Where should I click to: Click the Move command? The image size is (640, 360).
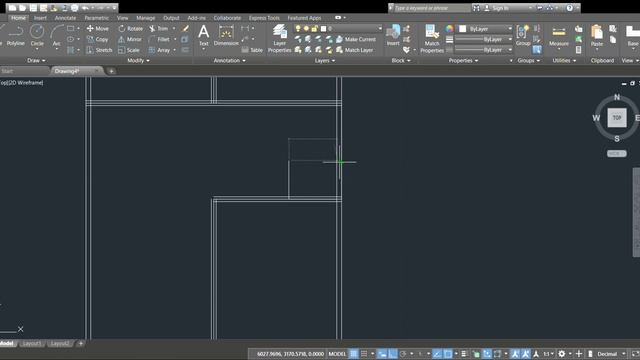click(98, 29)
